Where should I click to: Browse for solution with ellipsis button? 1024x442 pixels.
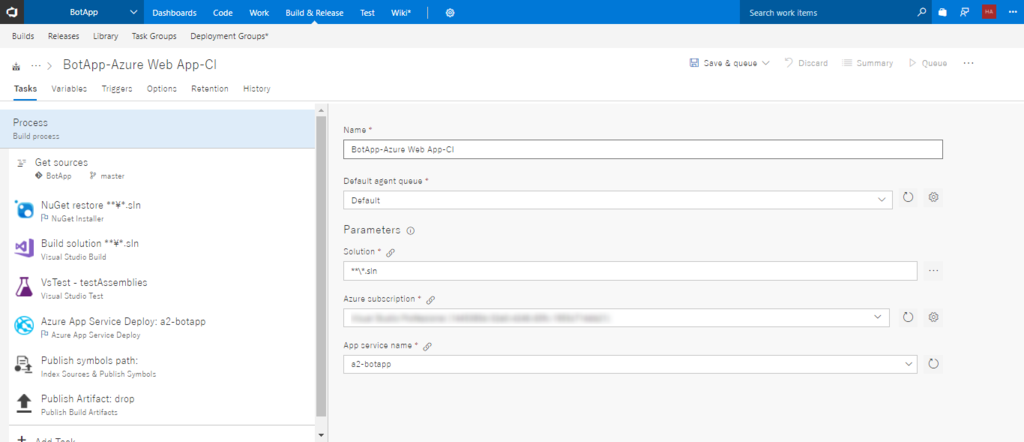tap(934, 270)
